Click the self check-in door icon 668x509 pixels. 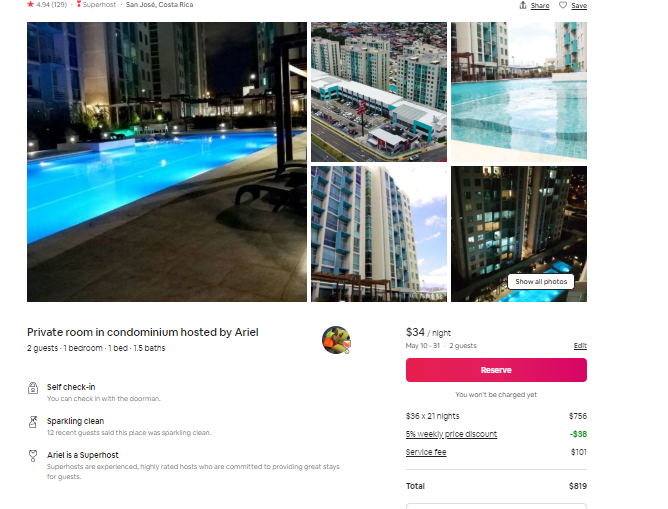(x=33, y=388)
